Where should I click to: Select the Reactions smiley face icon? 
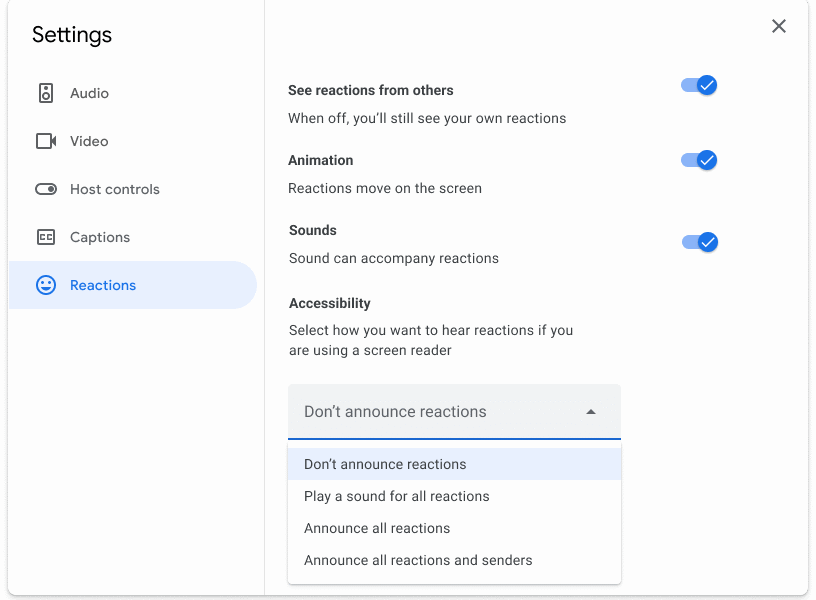pos(45,285)
